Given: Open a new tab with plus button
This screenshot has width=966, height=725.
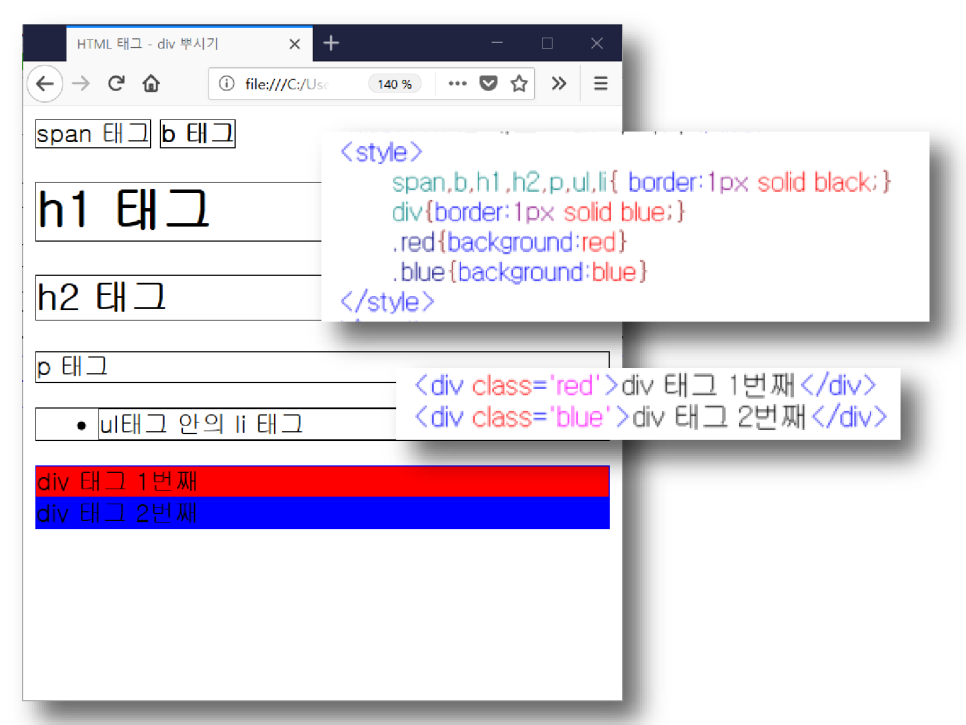Looking at the screenshot, I should coord(331,43).
